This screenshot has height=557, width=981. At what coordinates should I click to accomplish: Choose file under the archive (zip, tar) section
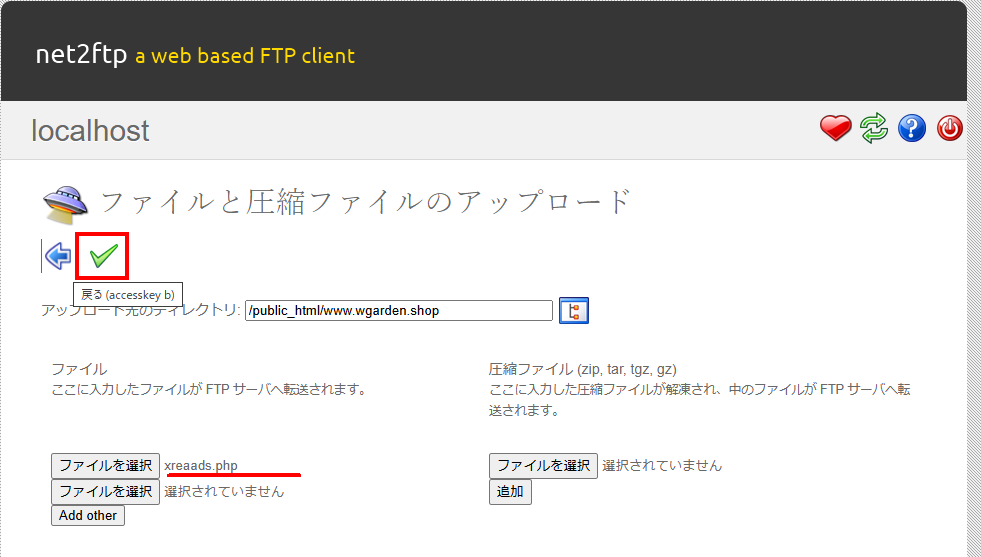click(x=543, y=465)
